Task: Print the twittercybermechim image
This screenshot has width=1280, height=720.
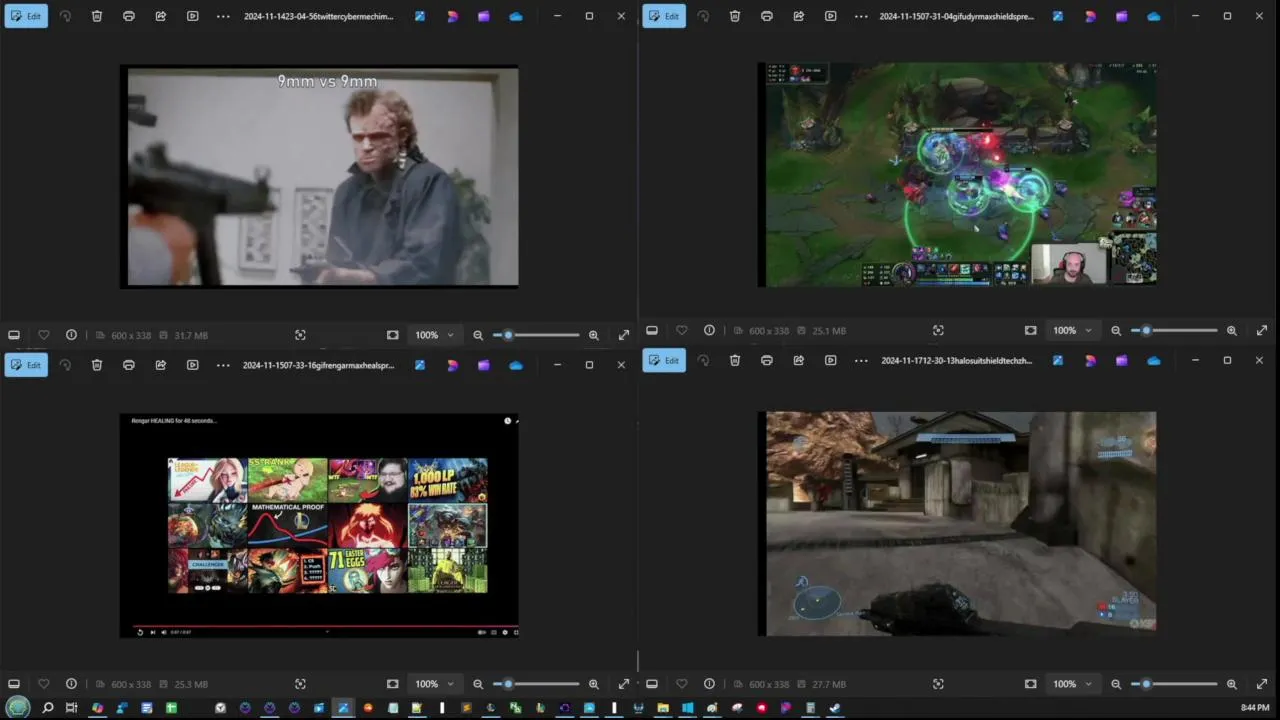Action: [x=129, y=16]
